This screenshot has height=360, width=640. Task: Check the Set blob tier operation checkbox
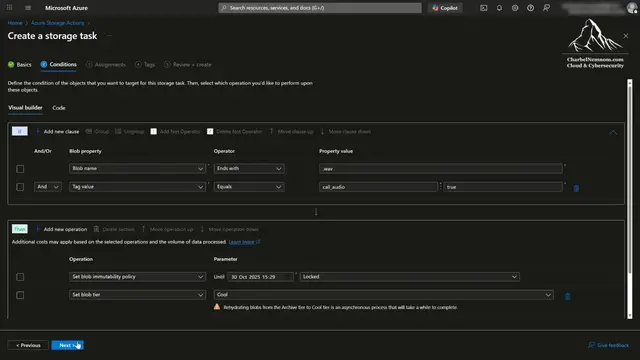click(x=20, y=295)
